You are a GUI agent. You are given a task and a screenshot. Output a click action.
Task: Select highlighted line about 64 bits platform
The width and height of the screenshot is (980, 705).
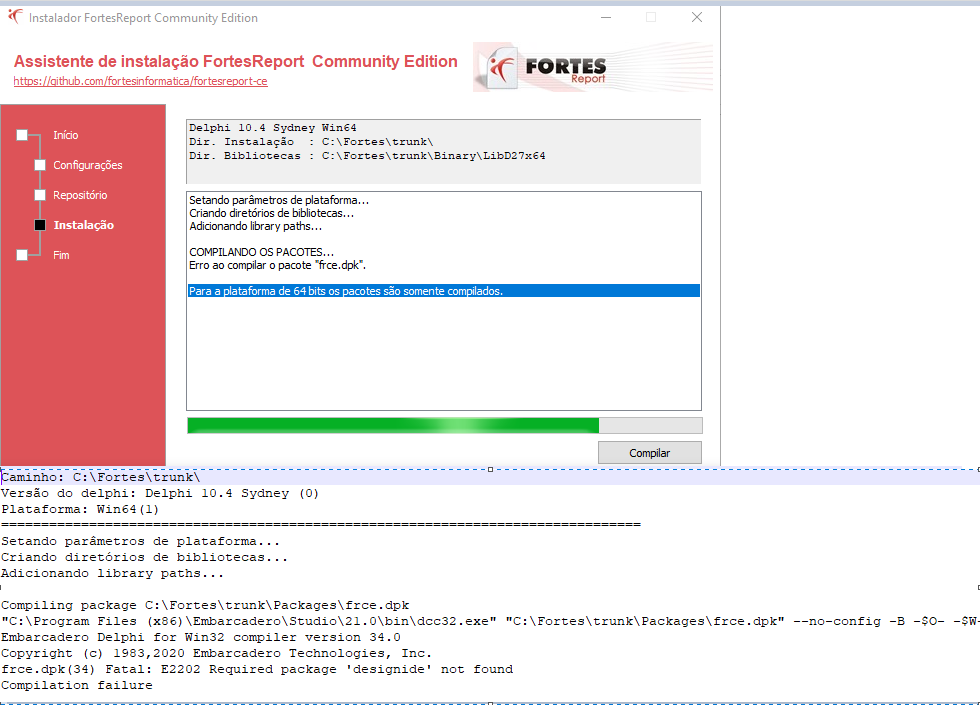coord(444,291)
